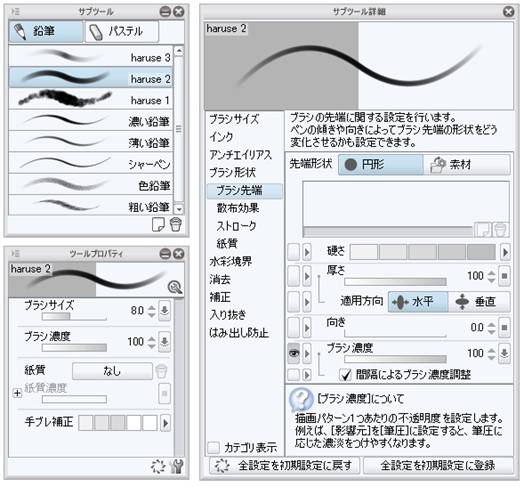
Task: Open the 手ブレ補正 arrow expander
Action: (165, 423)
